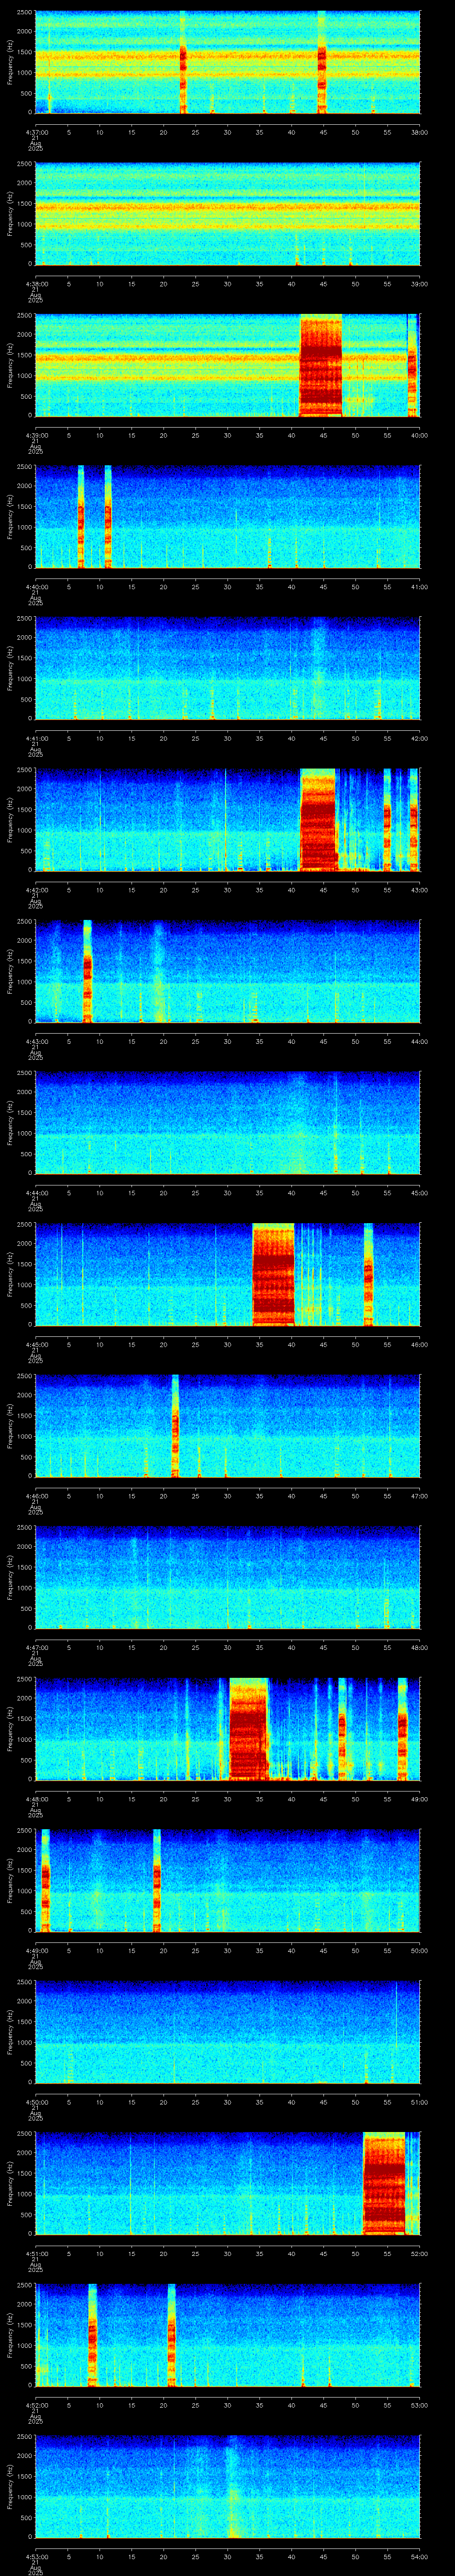455x2576 pixels.
Task: Open the 4:47:00 spectrogram panel
Action: (x=227, y=1577)
